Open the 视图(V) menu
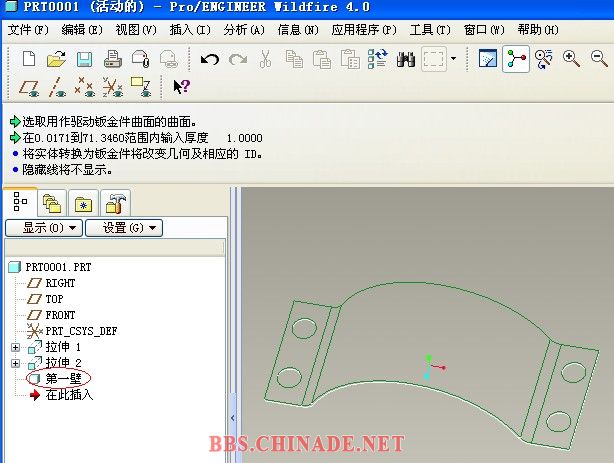Screen dimensions: 614x463 (x=136, y=30)
